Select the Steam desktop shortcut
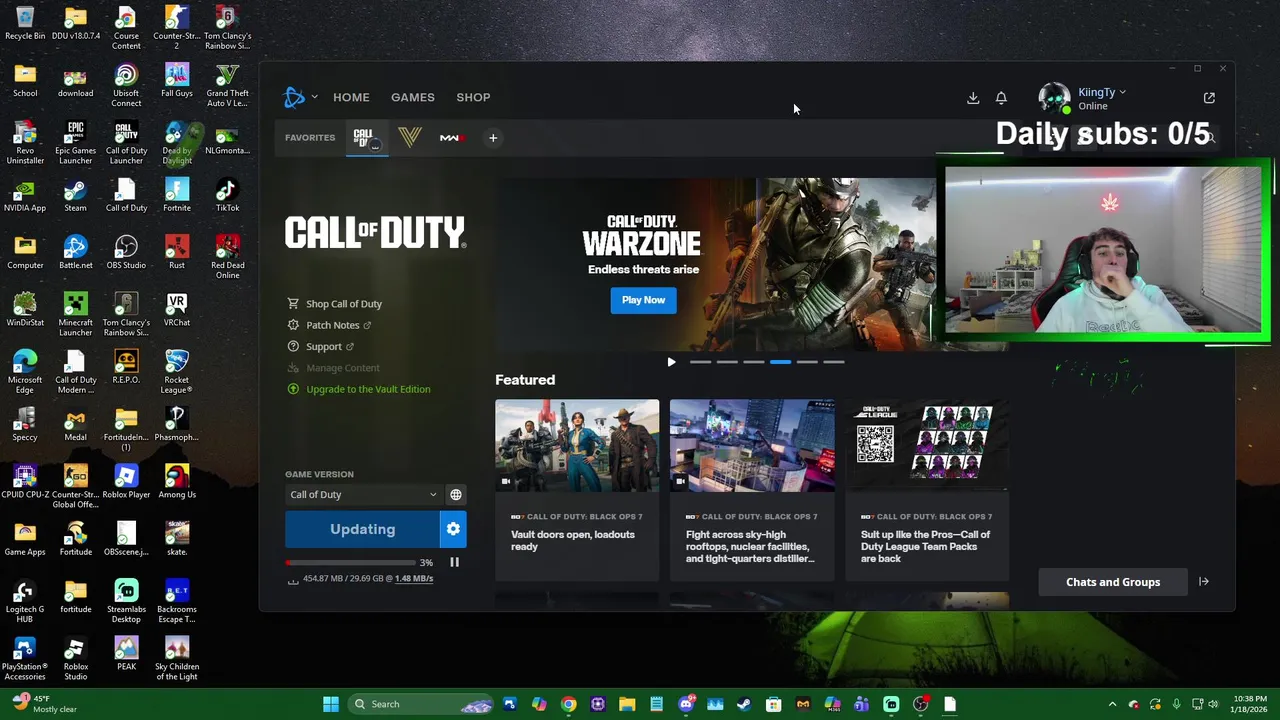Image resolution: width=1280 pixels, height=720 pixels. click(x=75, y=196)
